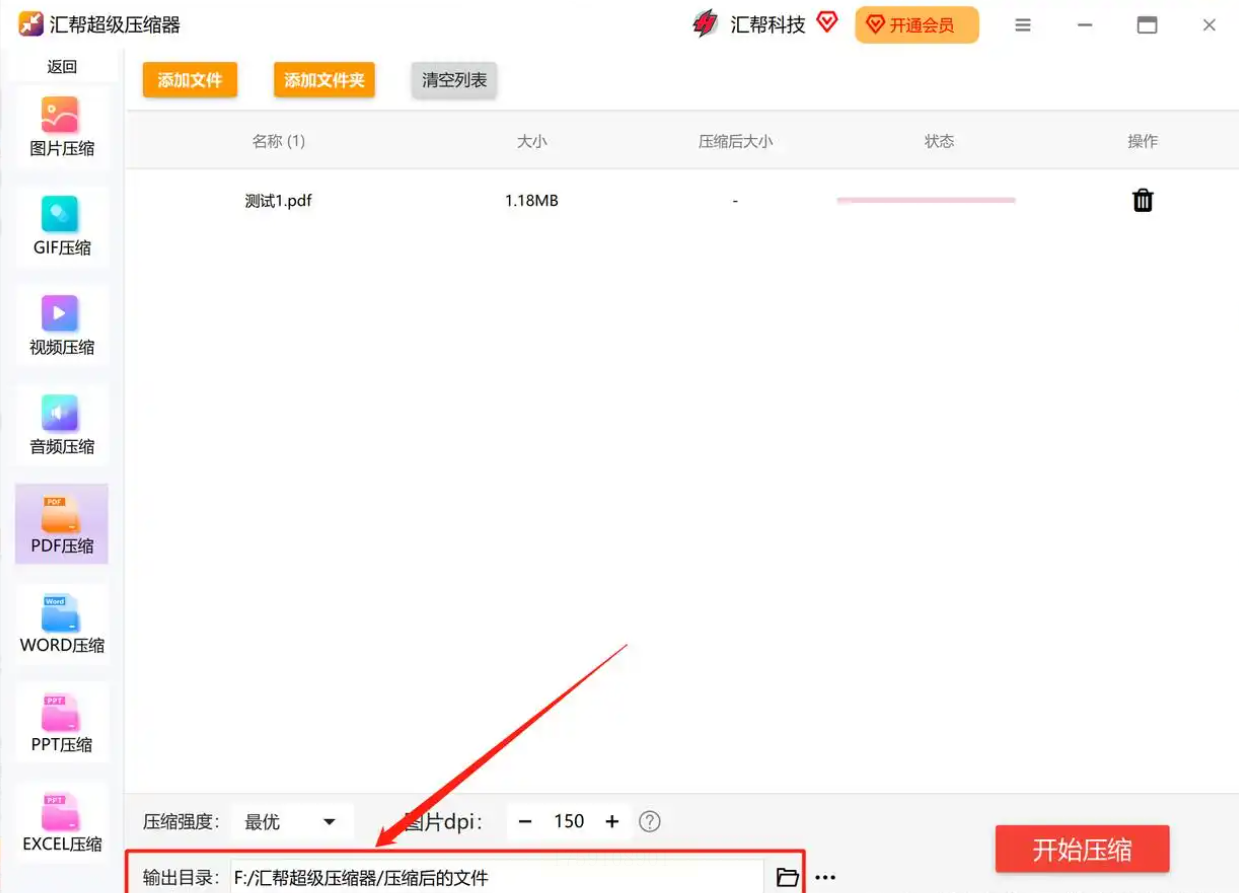Click the 添加文件 button
1239x893 pixels.
click(x=190, y=80)
